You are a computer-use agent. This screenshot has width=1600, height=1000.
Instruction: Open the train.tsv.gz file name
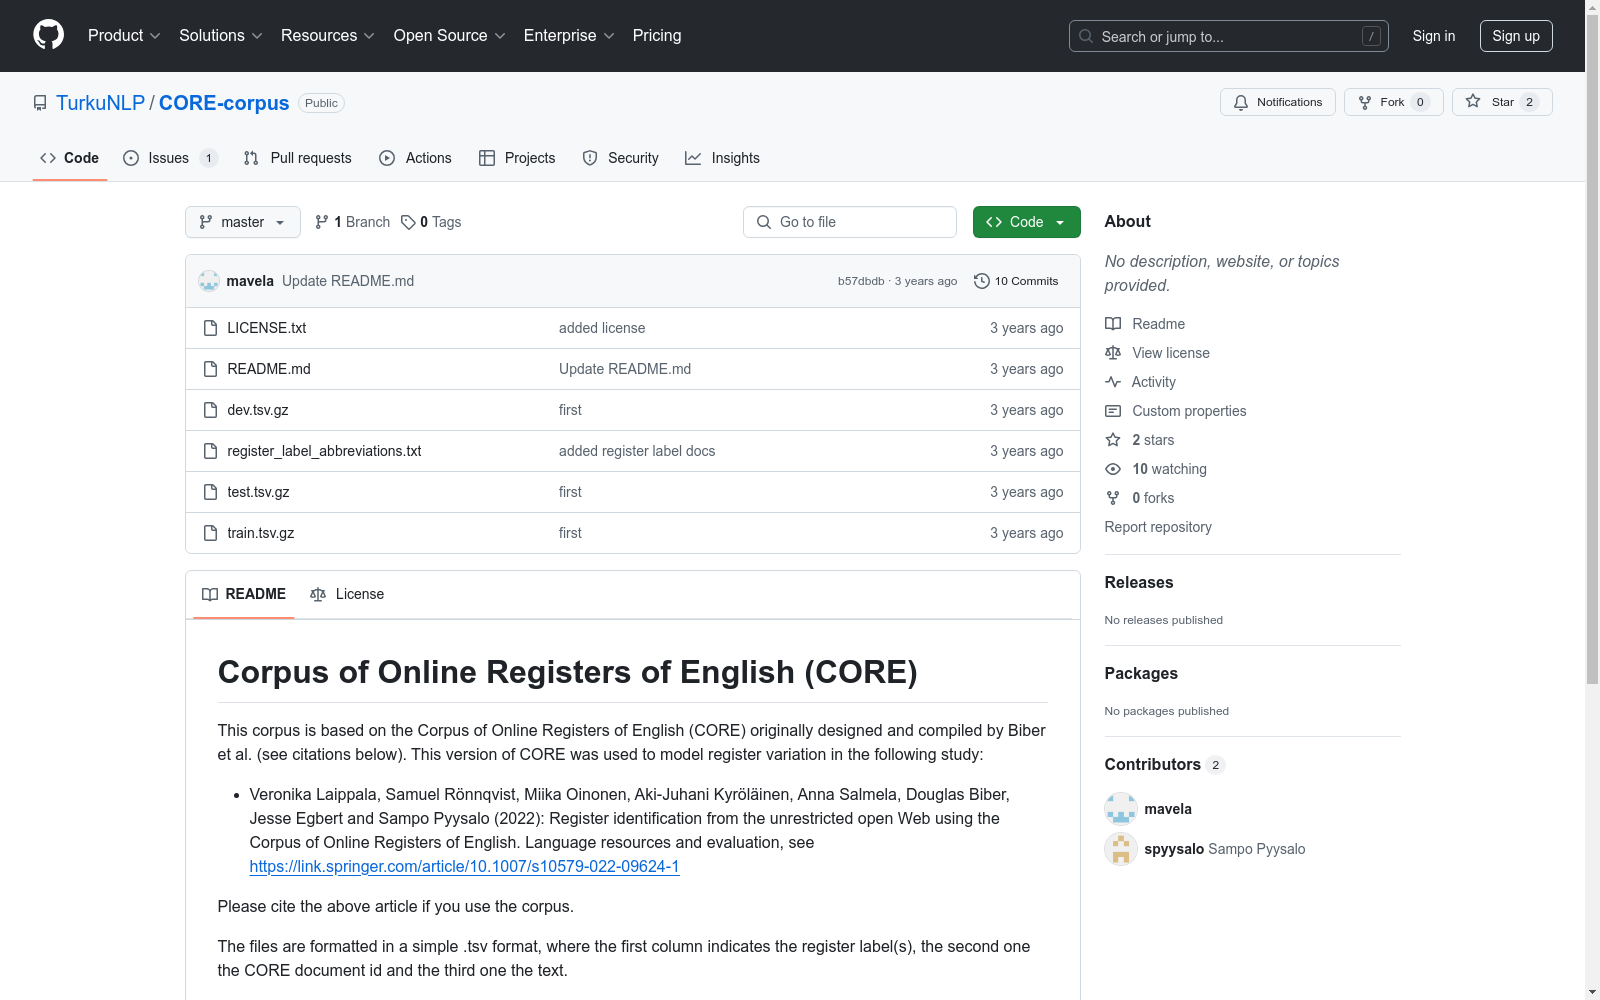(261, 533)
